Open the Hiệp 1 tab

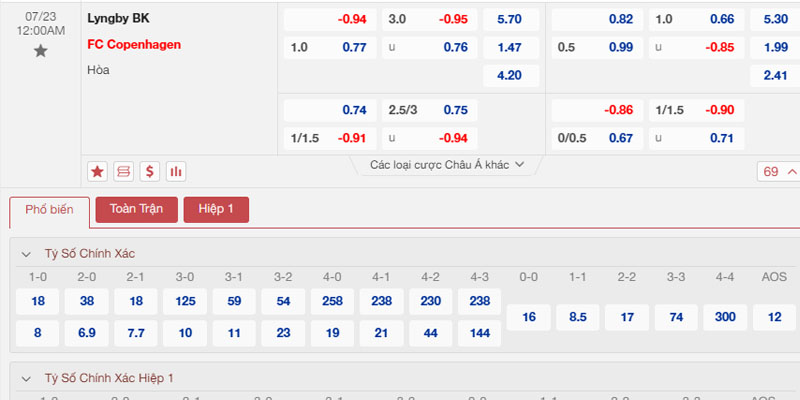(216, 209)
